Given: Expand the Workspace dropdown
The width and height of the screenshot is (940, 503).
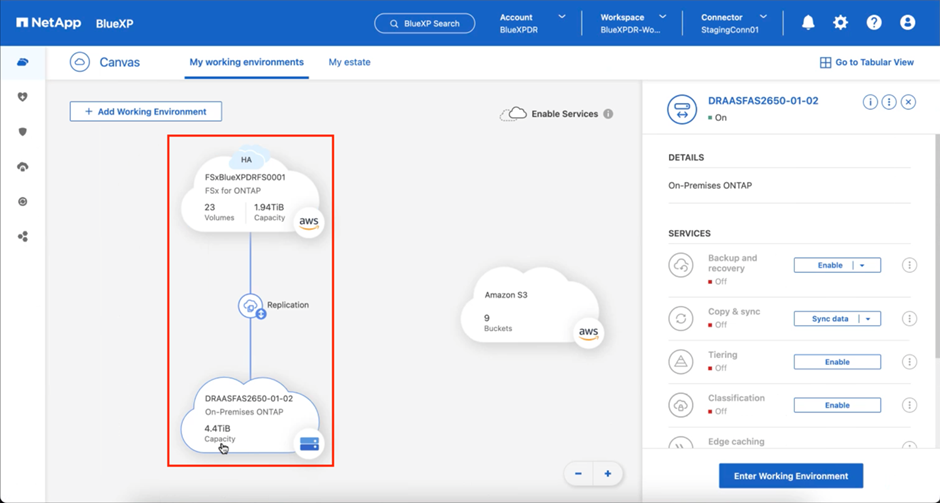Looking at the screenshot, I should pos(662,17).
